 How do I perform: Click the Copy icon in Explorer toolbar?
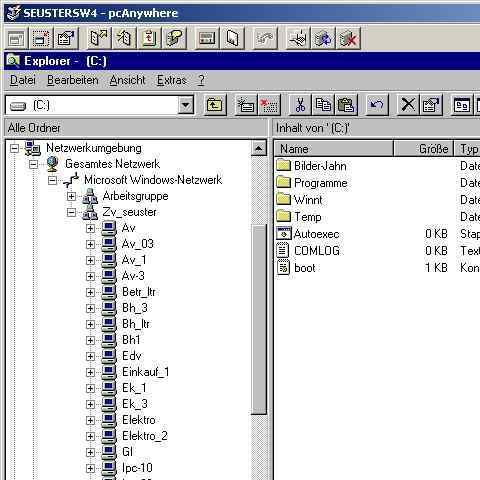(323, 105)
